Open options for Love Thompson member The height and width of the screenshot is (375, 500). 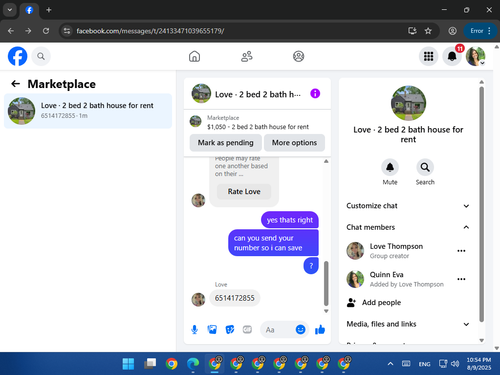pyautogui.click(x=461, y=251)
